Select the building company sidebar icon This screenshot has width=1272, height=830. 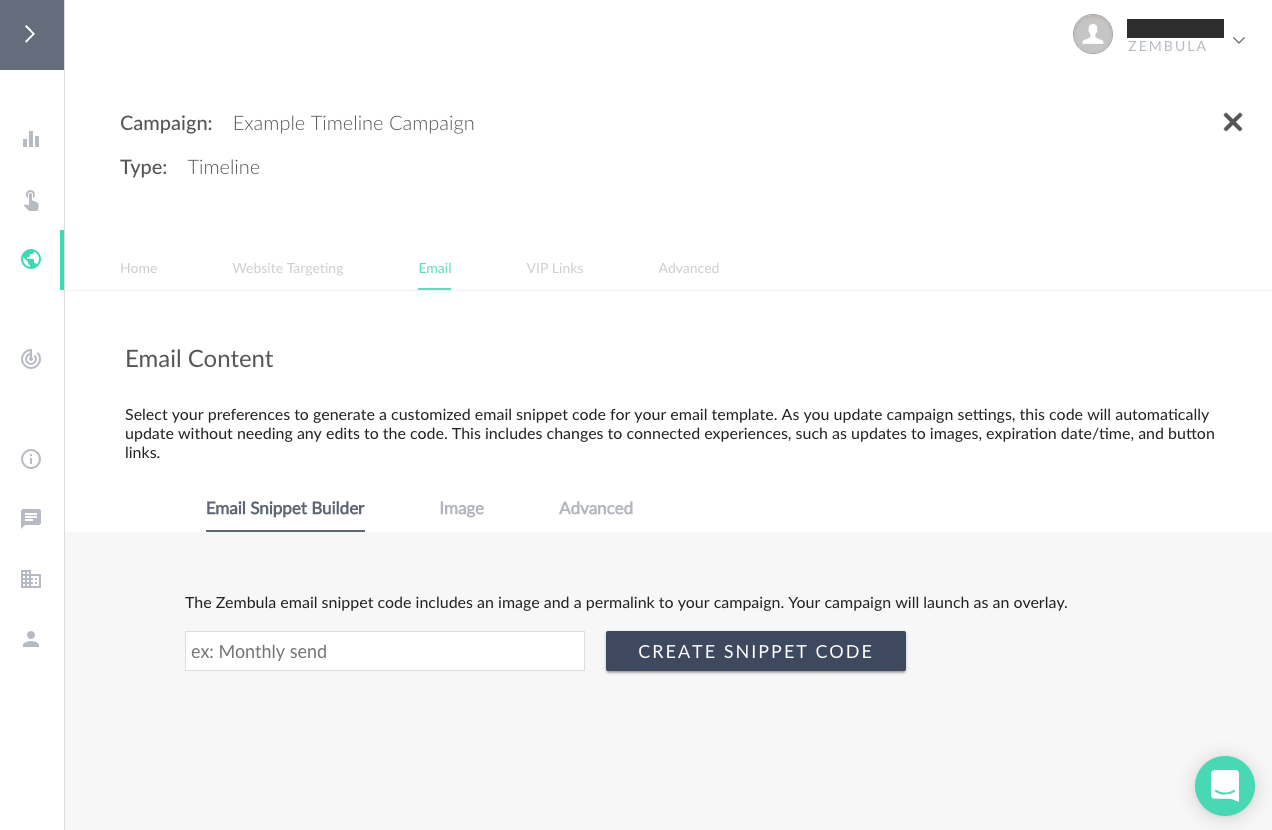click(x=31, y=579)
